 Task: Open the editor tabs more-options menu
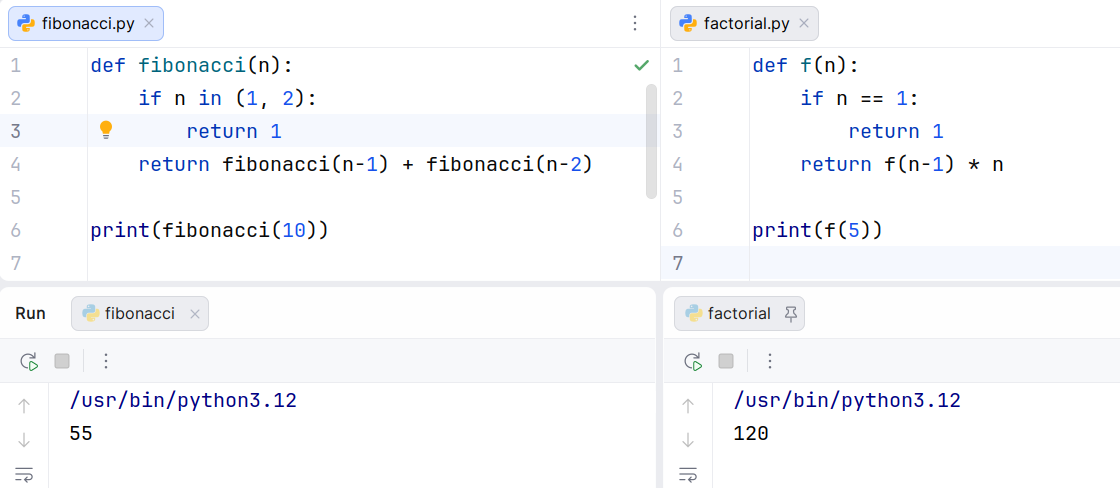tap(634, 23)
